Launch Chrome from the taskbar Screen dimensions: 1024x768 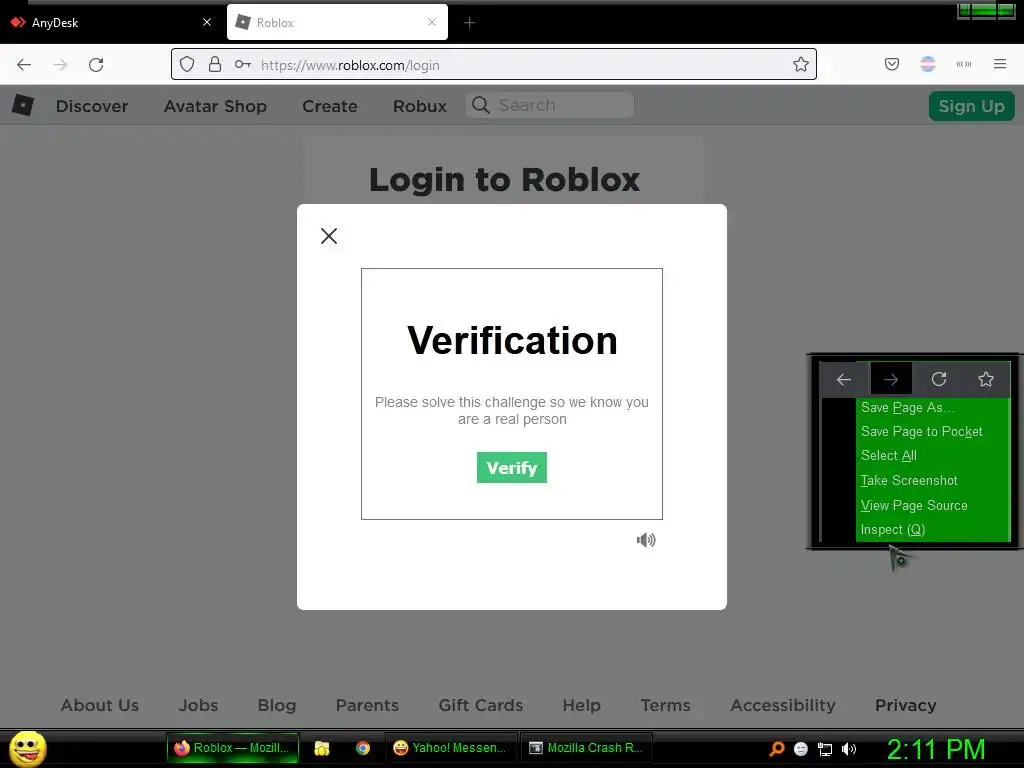click(x=363, y=748)
